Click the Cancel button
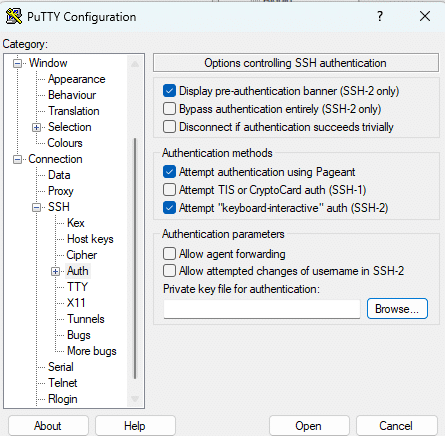 [x=396, y=426]
